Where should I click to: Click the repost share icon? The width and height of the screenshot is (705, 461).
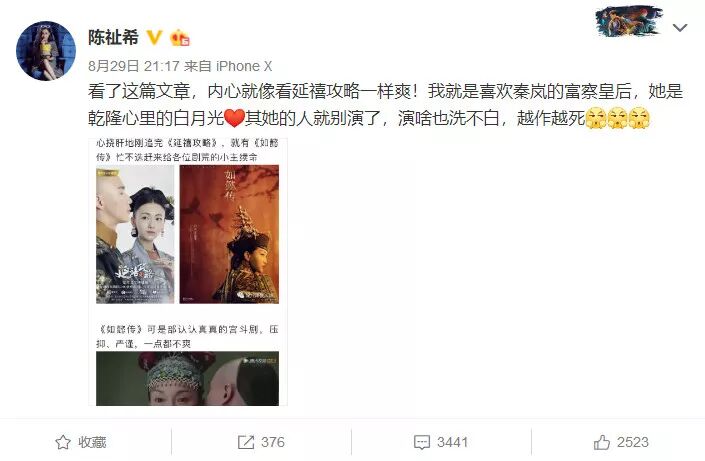tap(246, 442)
